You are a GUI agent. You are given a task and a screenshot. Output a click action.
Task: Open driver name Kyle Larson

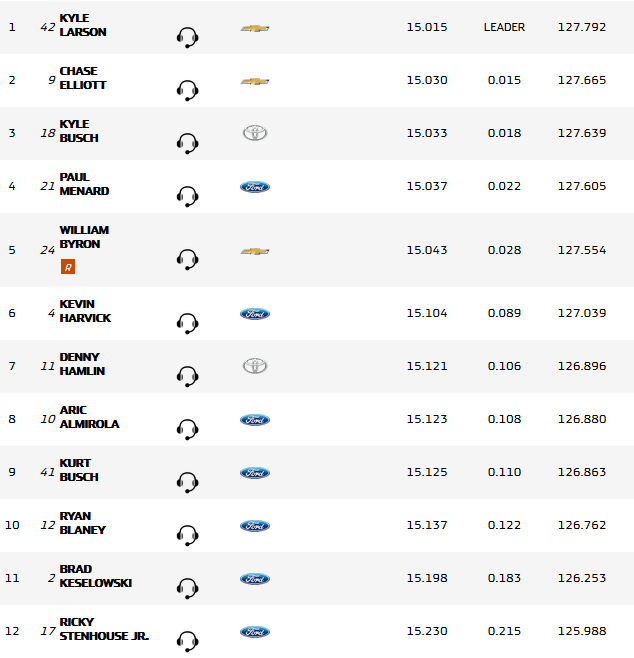[83, 25]
